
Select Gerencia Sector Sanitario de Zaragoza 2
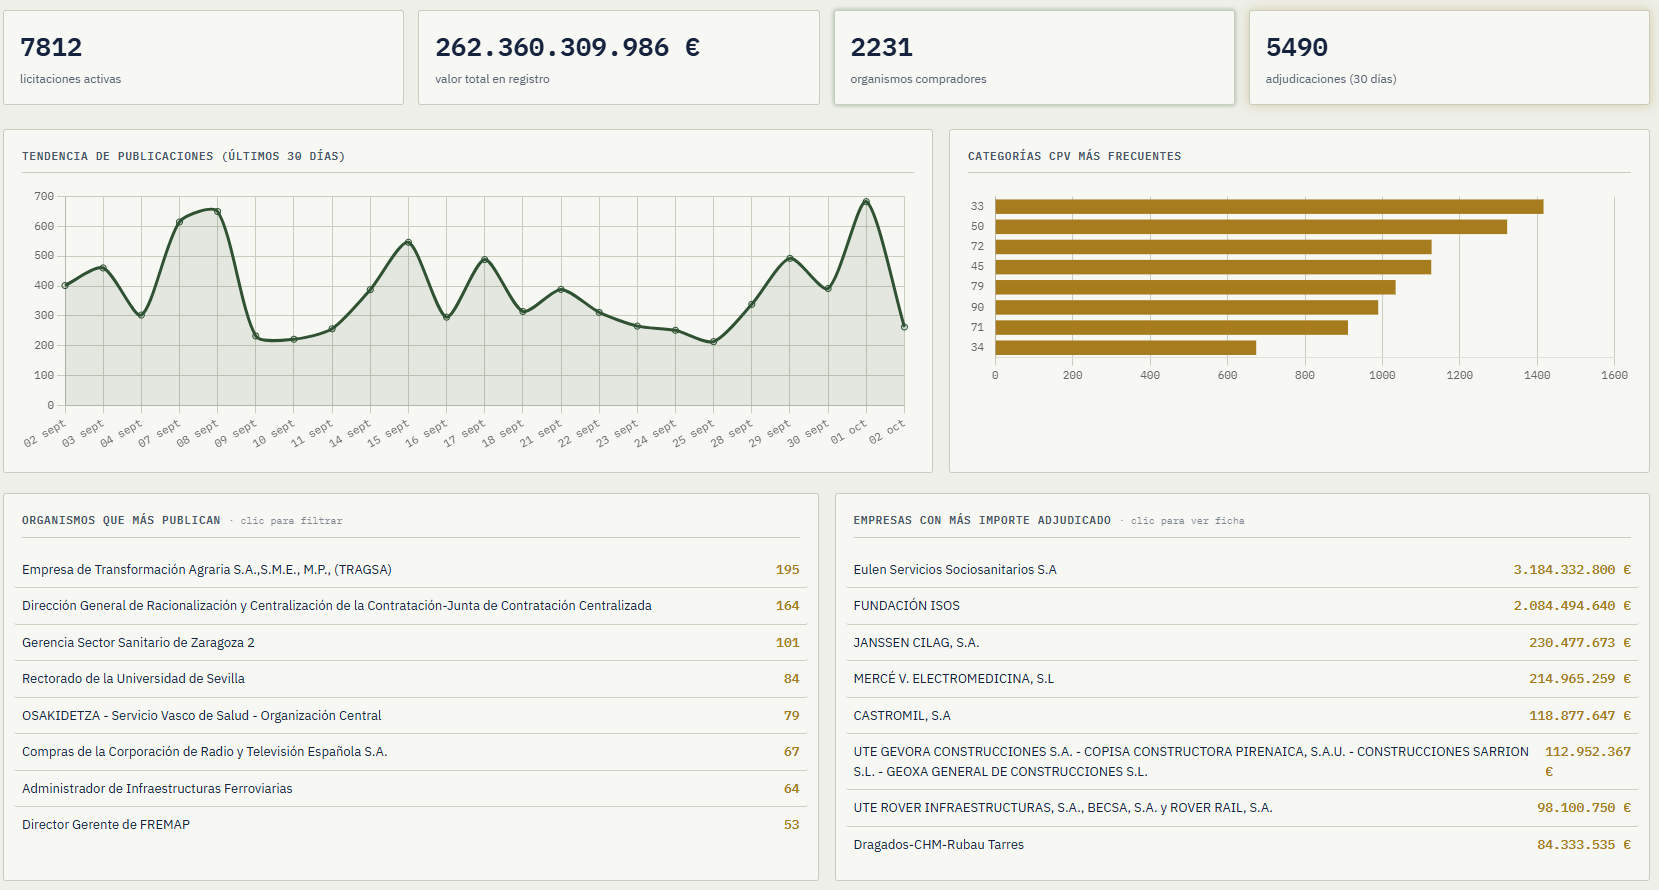tap(411, 643)
